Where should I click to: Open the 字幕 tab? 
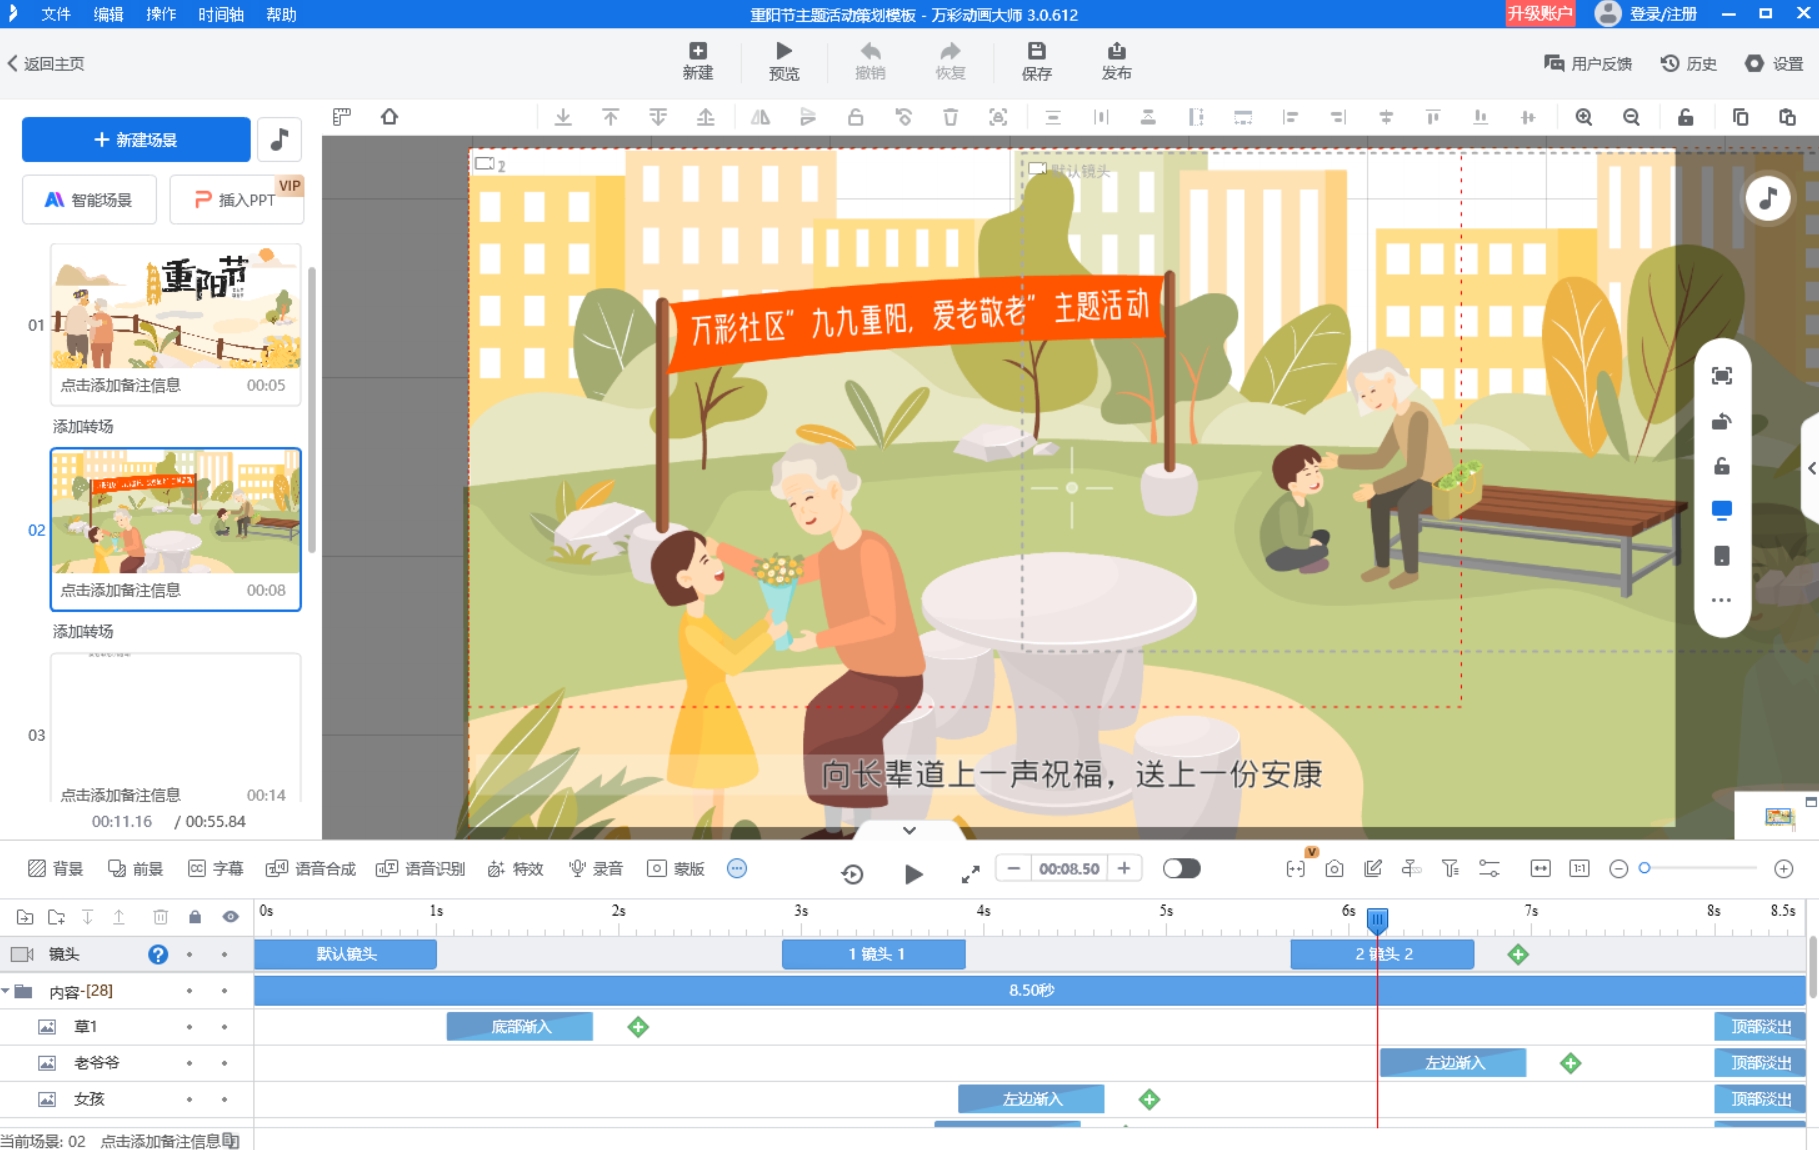pyautogui.click(x=216, y=868)
